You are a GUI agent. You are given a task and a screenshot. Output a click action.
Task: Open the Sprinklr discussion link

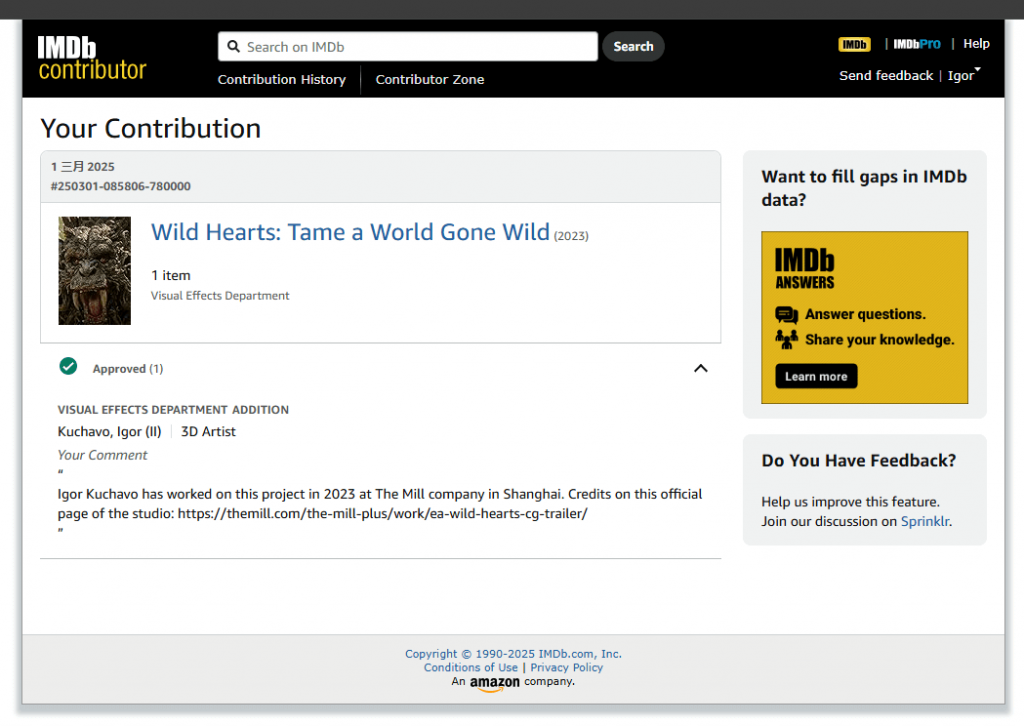pos(925,521)
